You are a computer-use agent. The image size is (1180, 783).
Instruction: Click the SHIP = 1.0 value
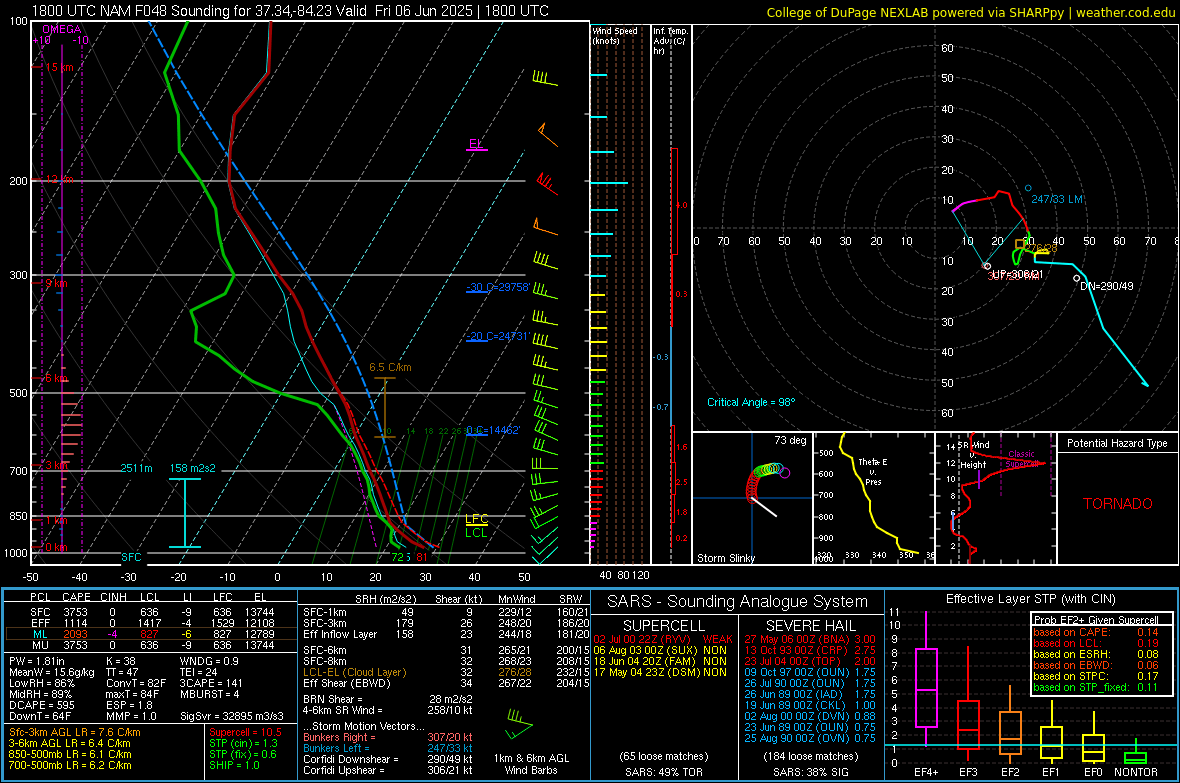pyautogui.click(x=234, y=765)
